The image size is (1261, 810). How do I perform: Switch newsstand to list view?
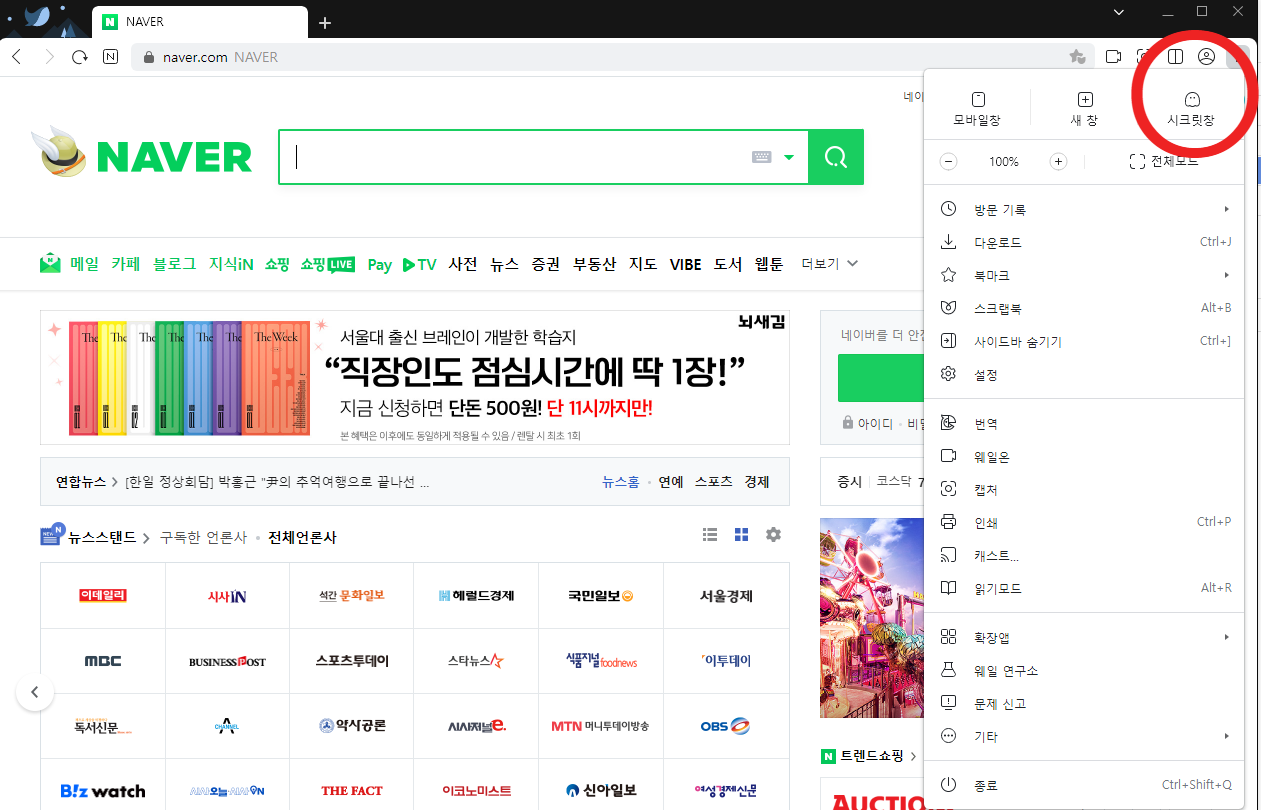point(710,535)
